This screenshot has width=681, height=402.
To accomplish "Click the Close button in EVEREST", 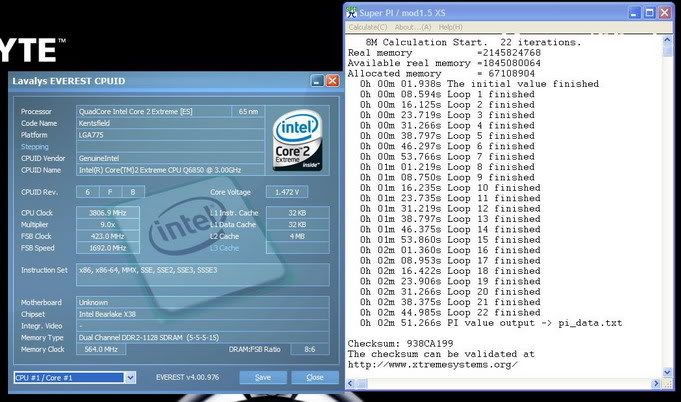I will [x=315, y=378].
